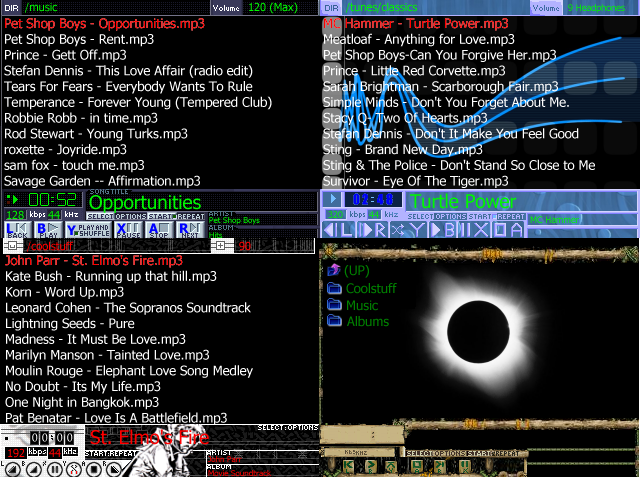Skip to next track in Opportunities player
Image resolution: width=640 pixels, height=478 pixels.
[191, 229]
